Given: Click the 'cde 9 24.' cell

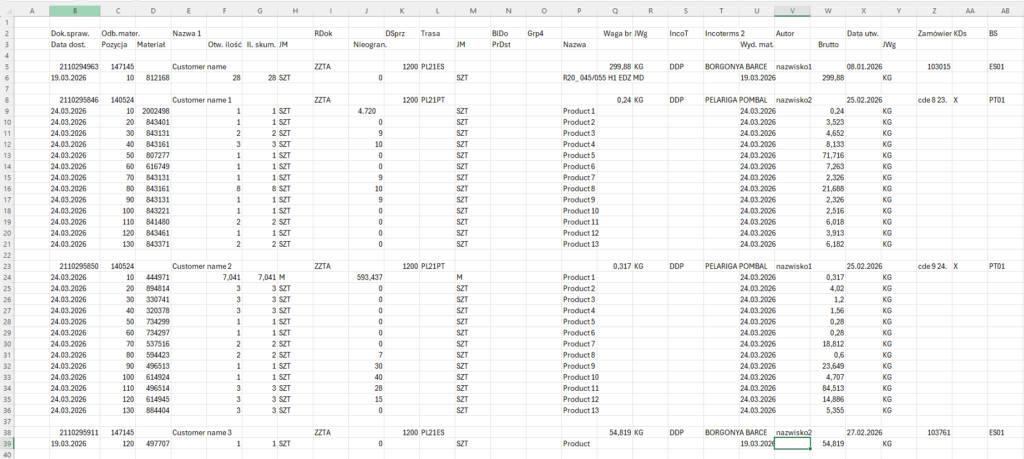Looking at the screenshot, I should click(934, 266).
